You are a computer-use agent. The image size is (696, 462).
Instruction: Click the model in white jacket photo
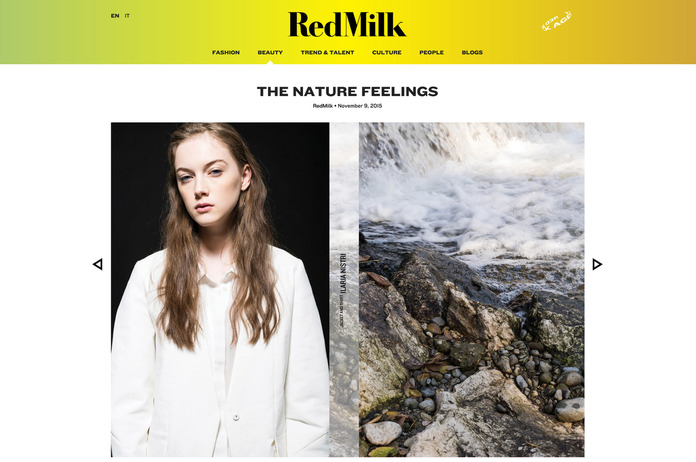click(x=220, y=290)
